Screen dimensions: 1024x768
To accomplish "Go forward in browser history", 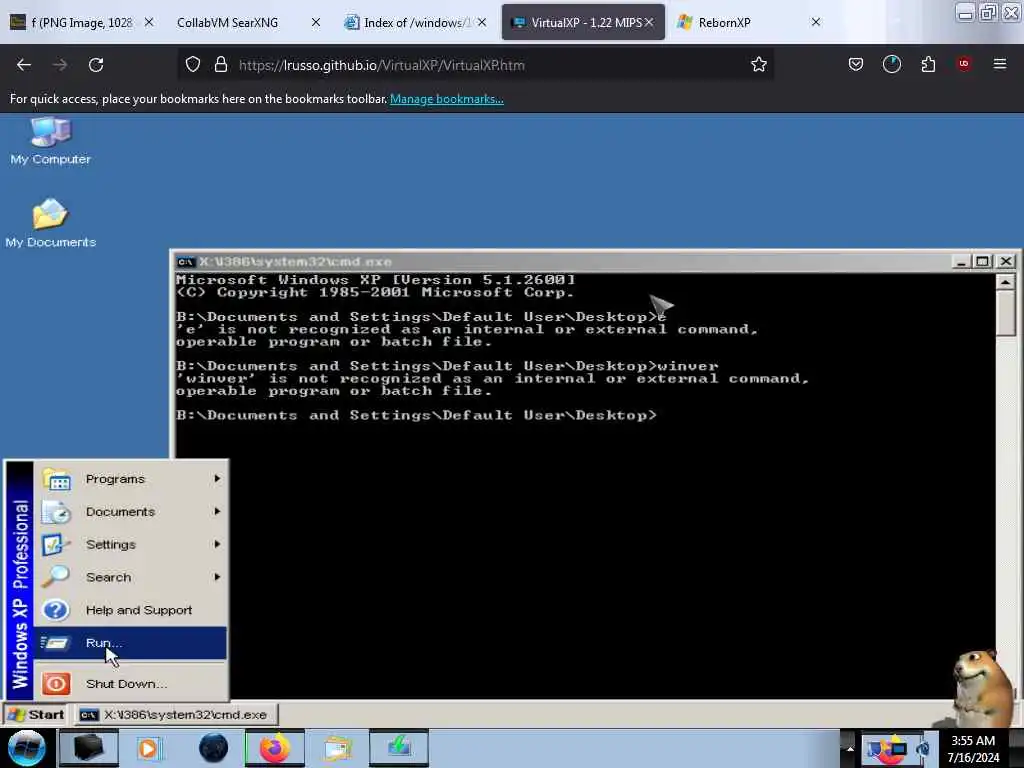I will tap(60, 65).
